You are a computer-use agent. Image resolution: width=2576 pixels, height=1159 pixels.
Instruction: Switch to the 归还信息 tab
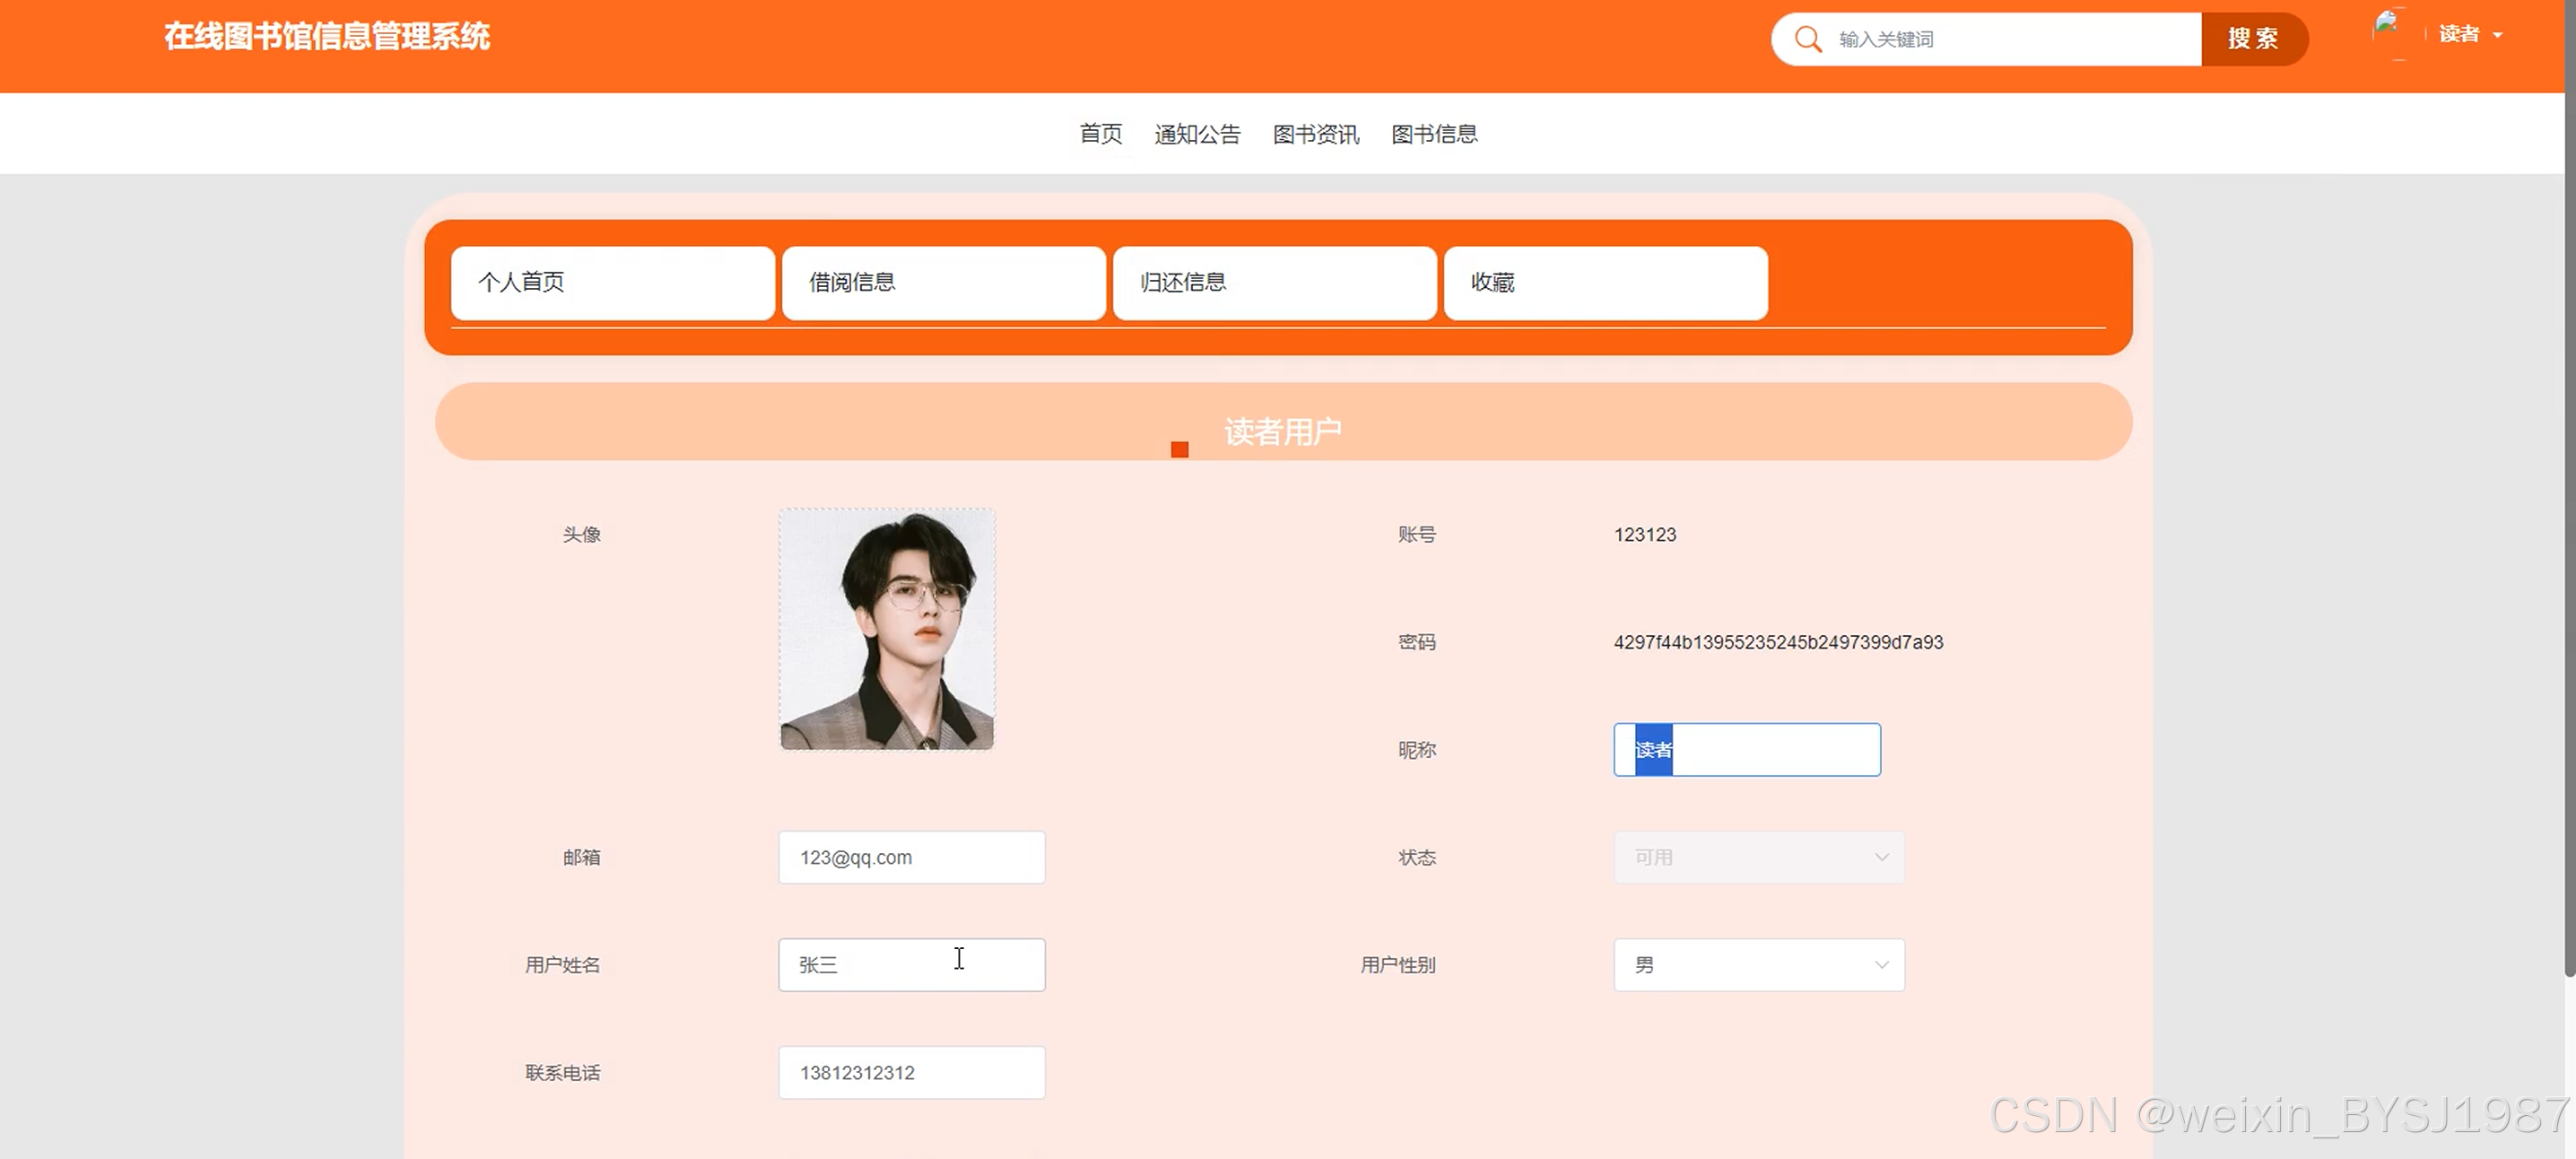pyautogui.click(x=1275, y=282)
